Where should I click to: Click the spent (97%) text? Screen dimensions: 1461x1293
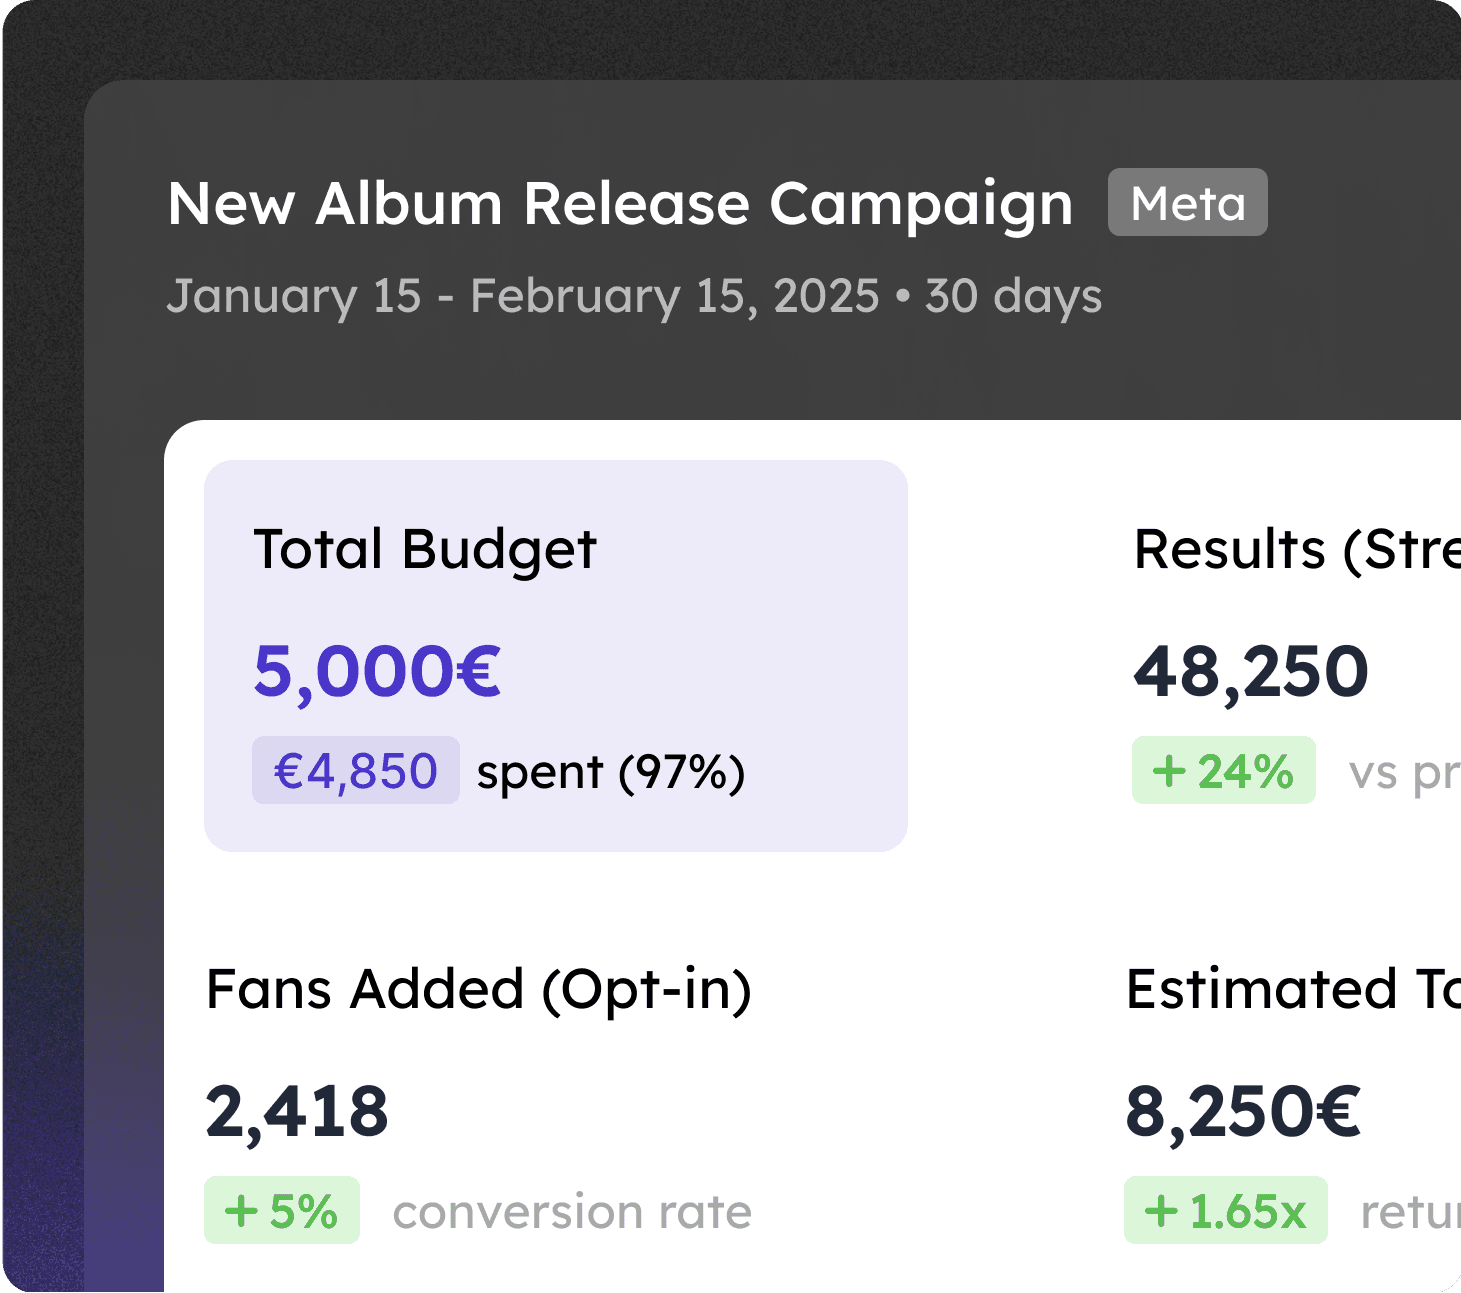tap(610, 772)
